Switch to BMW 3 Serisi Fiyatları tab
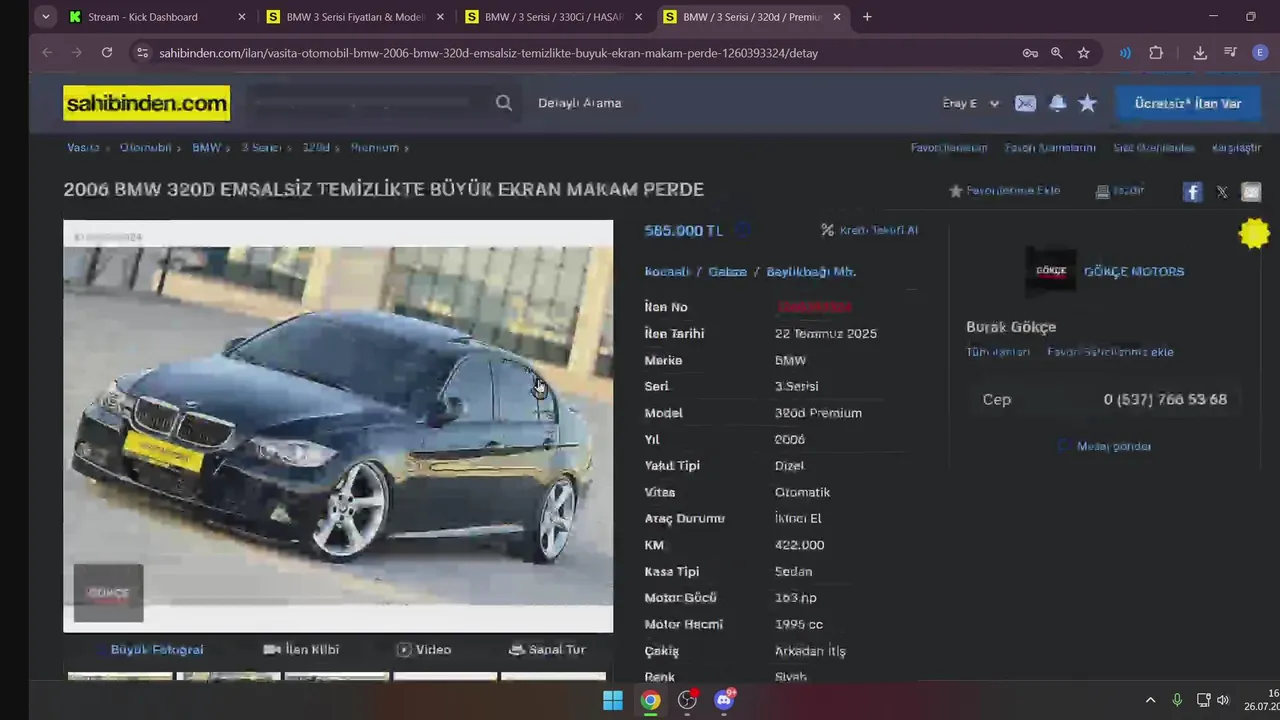1280x720 pixels. tap(355, 17)
